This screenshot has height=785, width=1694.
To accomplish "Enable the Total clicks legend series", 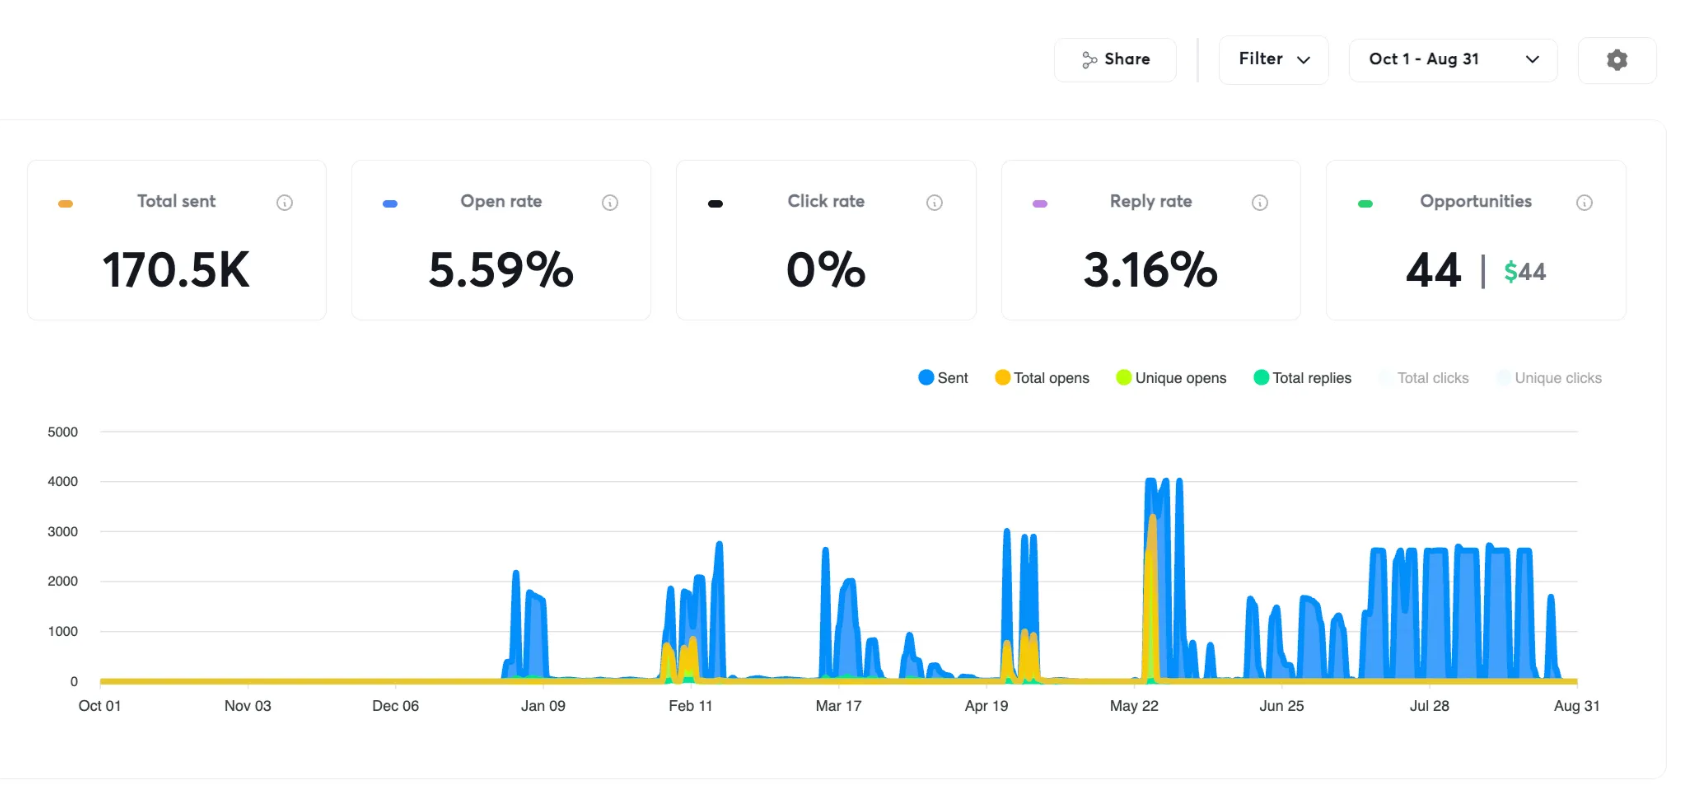I will pyautogui.click(x=1424, y=378).
